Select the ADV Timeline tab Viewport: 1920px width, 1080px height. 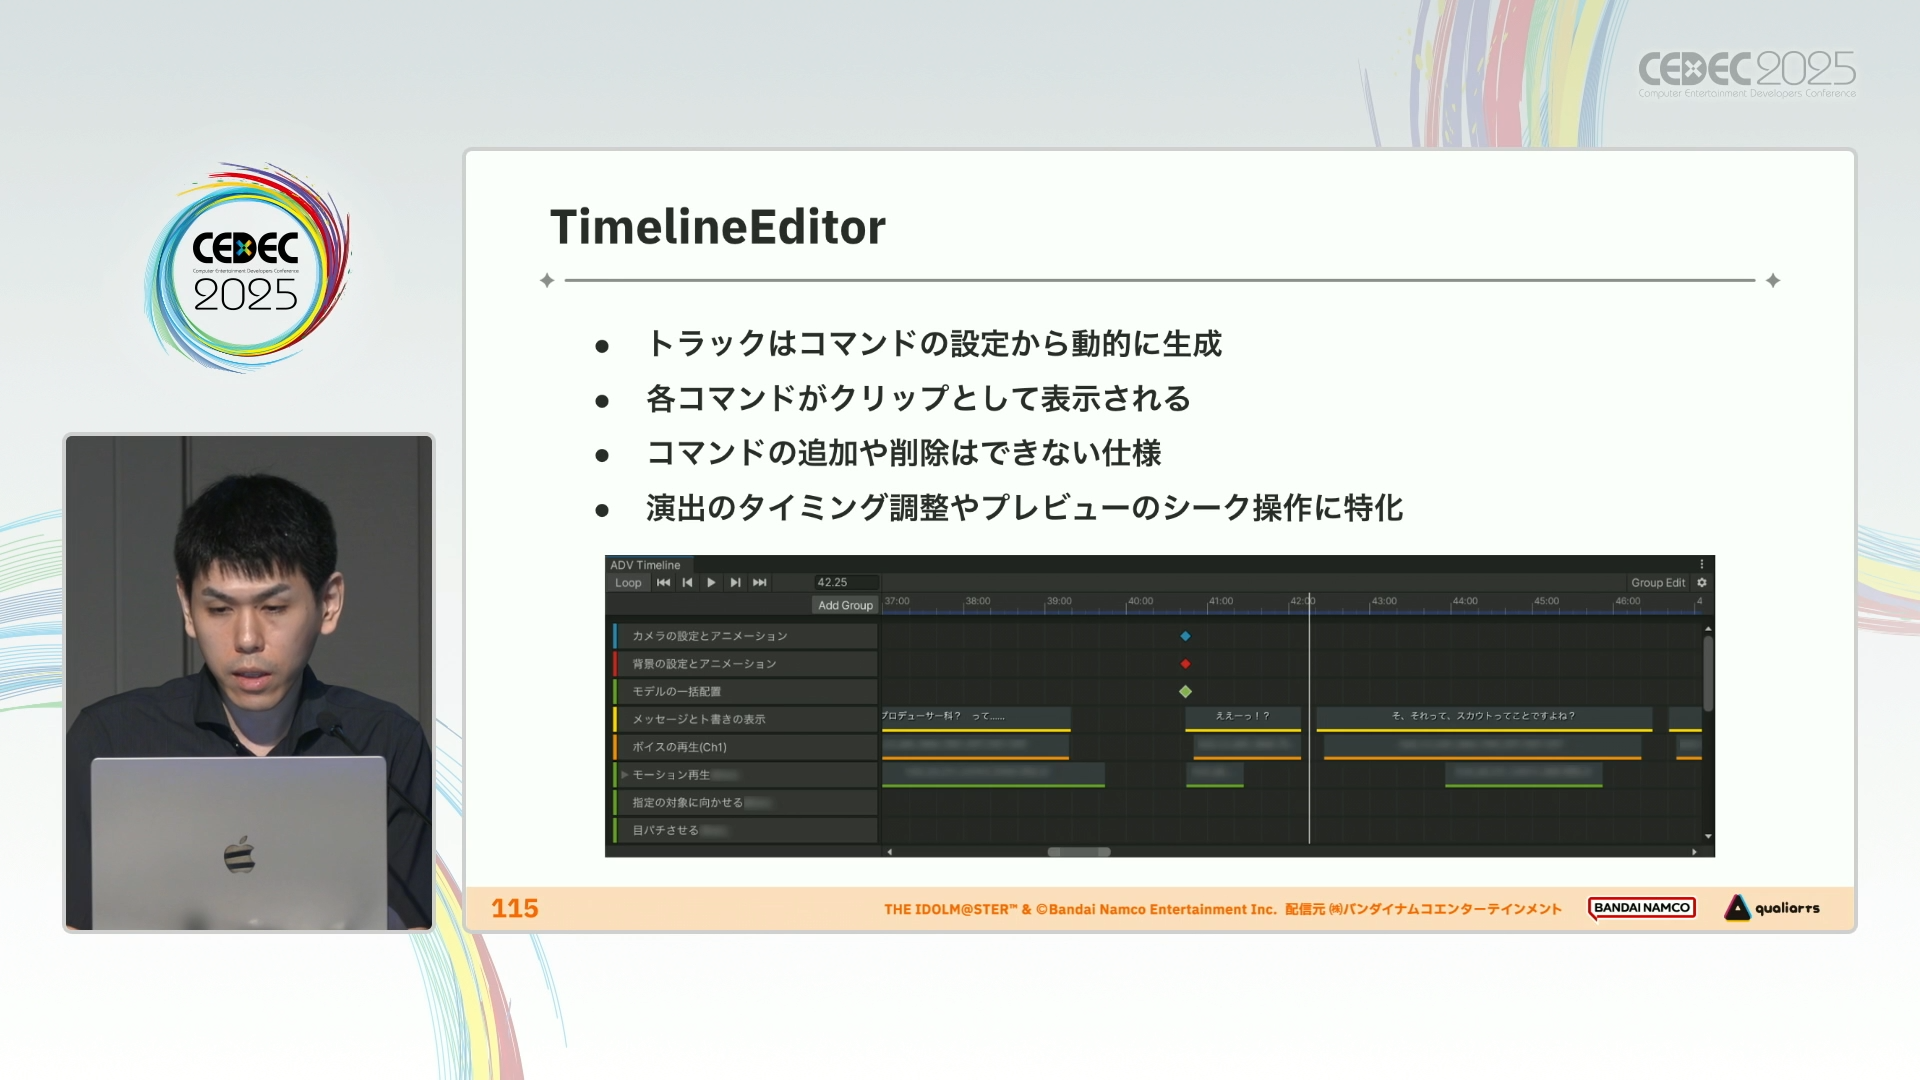coord(645,565)
